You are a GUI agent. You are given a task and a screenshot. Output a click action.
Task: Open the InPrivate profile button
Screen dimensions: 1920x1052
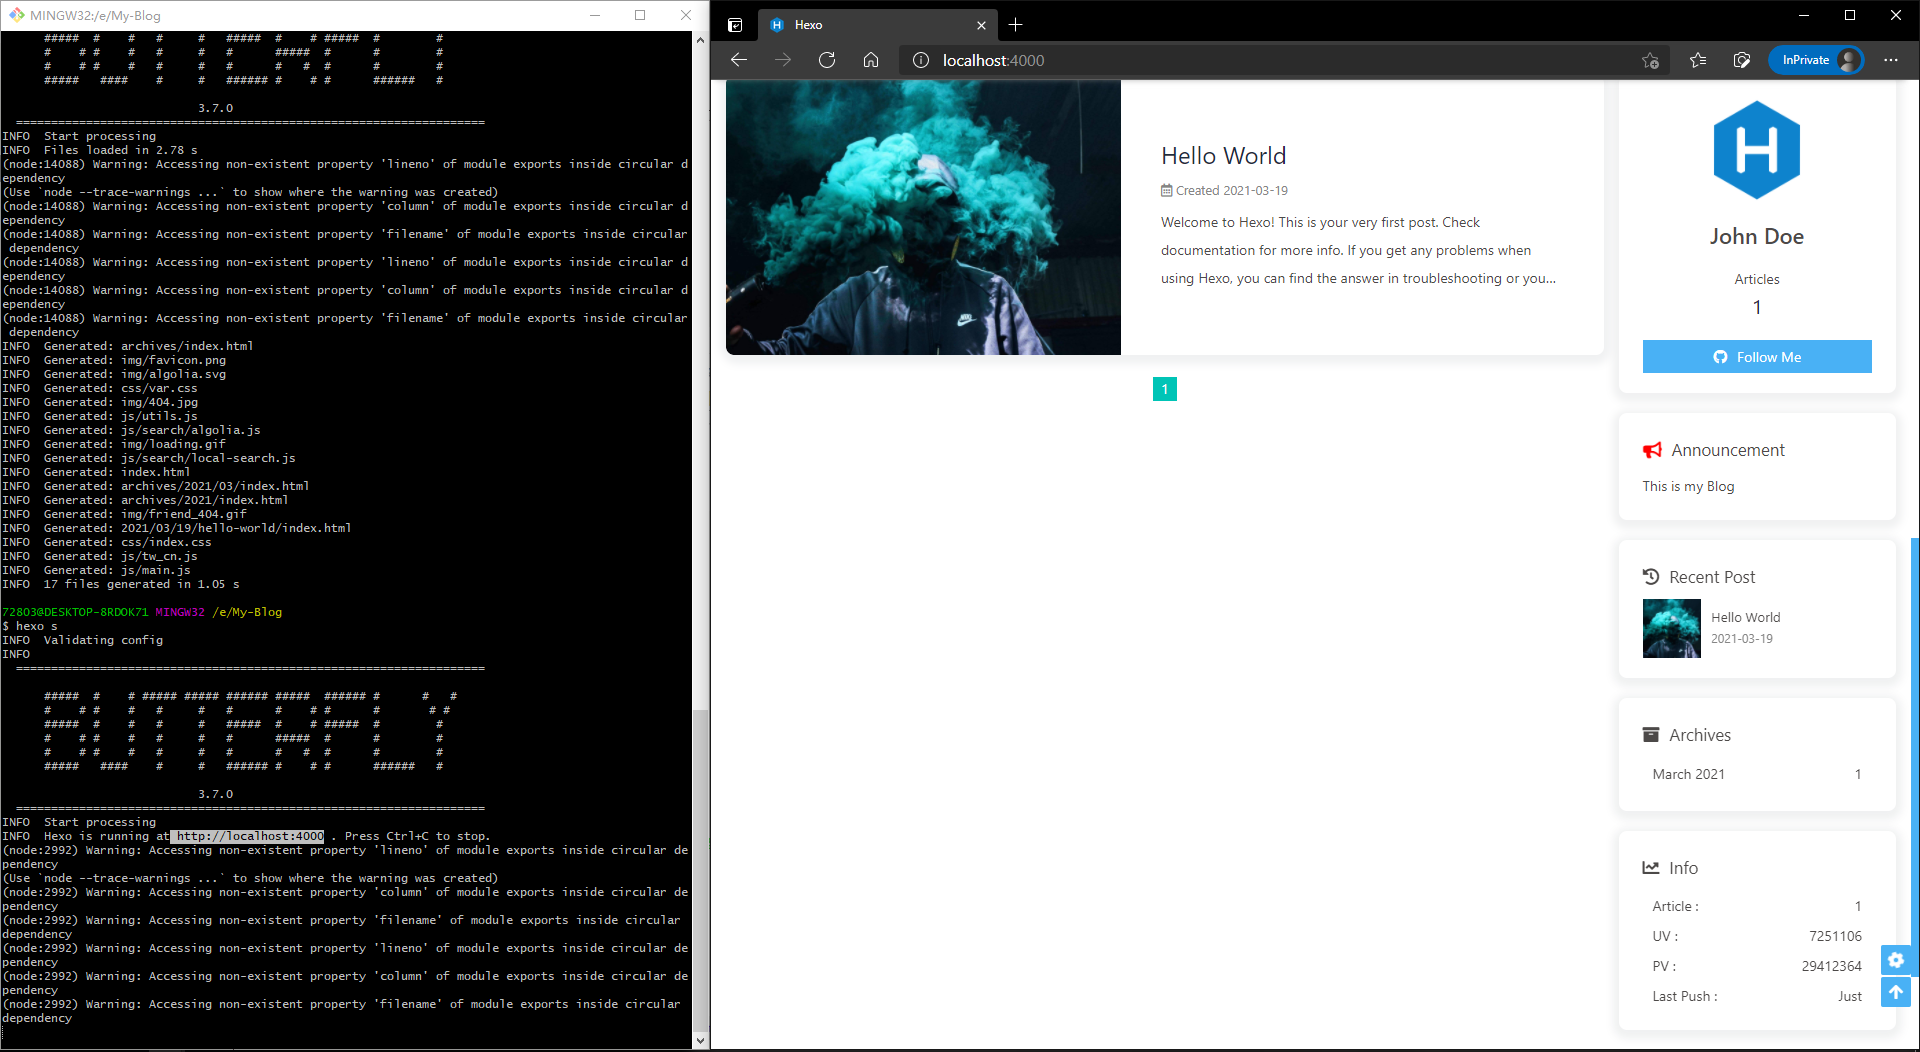[1816, 60]
